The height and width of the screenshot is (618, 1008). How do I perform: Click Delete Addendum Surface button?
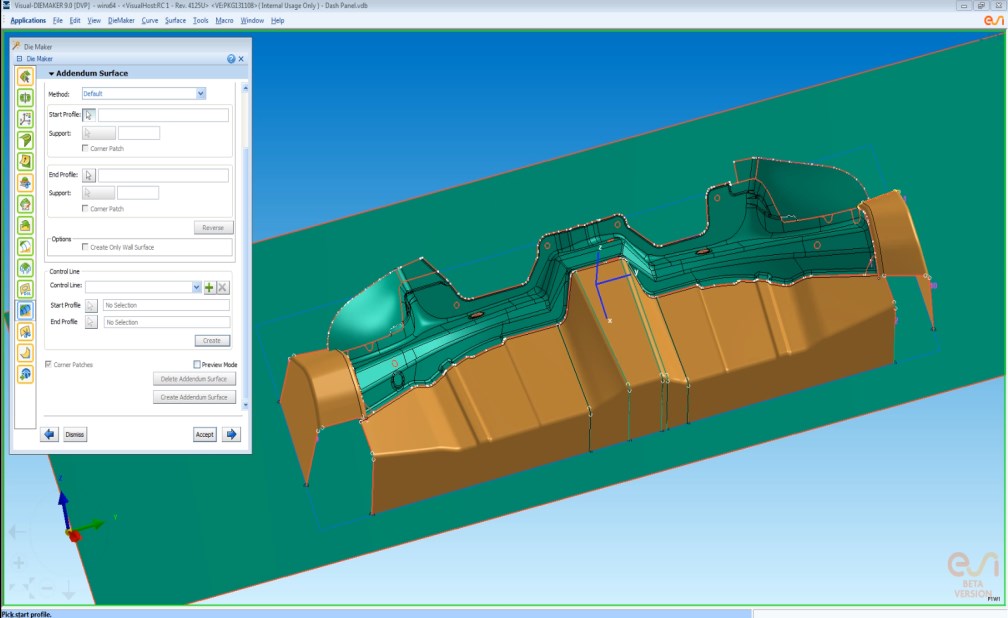click(194, 379)
